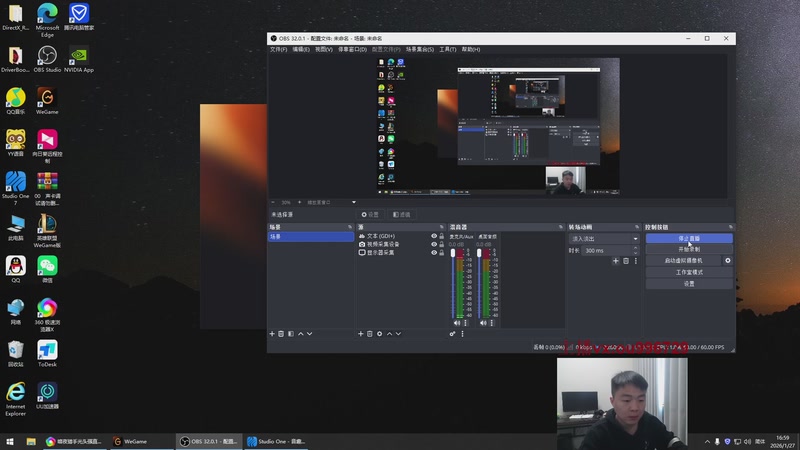This screenshot has width=800, height=450.
Task: Select the scene item in Scenes list
Action: point(311,237)
